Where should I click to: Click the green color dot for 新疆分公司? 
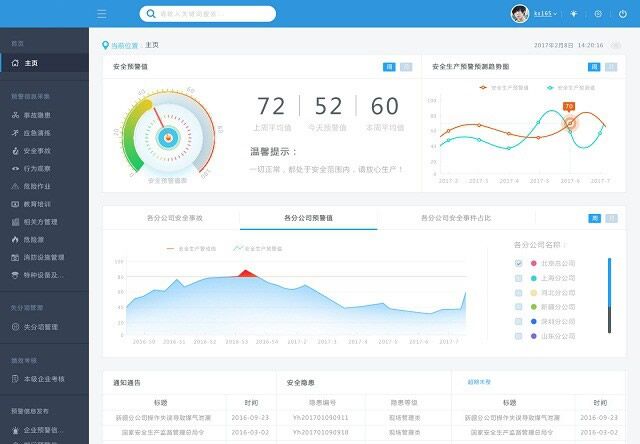coord(533,307)
